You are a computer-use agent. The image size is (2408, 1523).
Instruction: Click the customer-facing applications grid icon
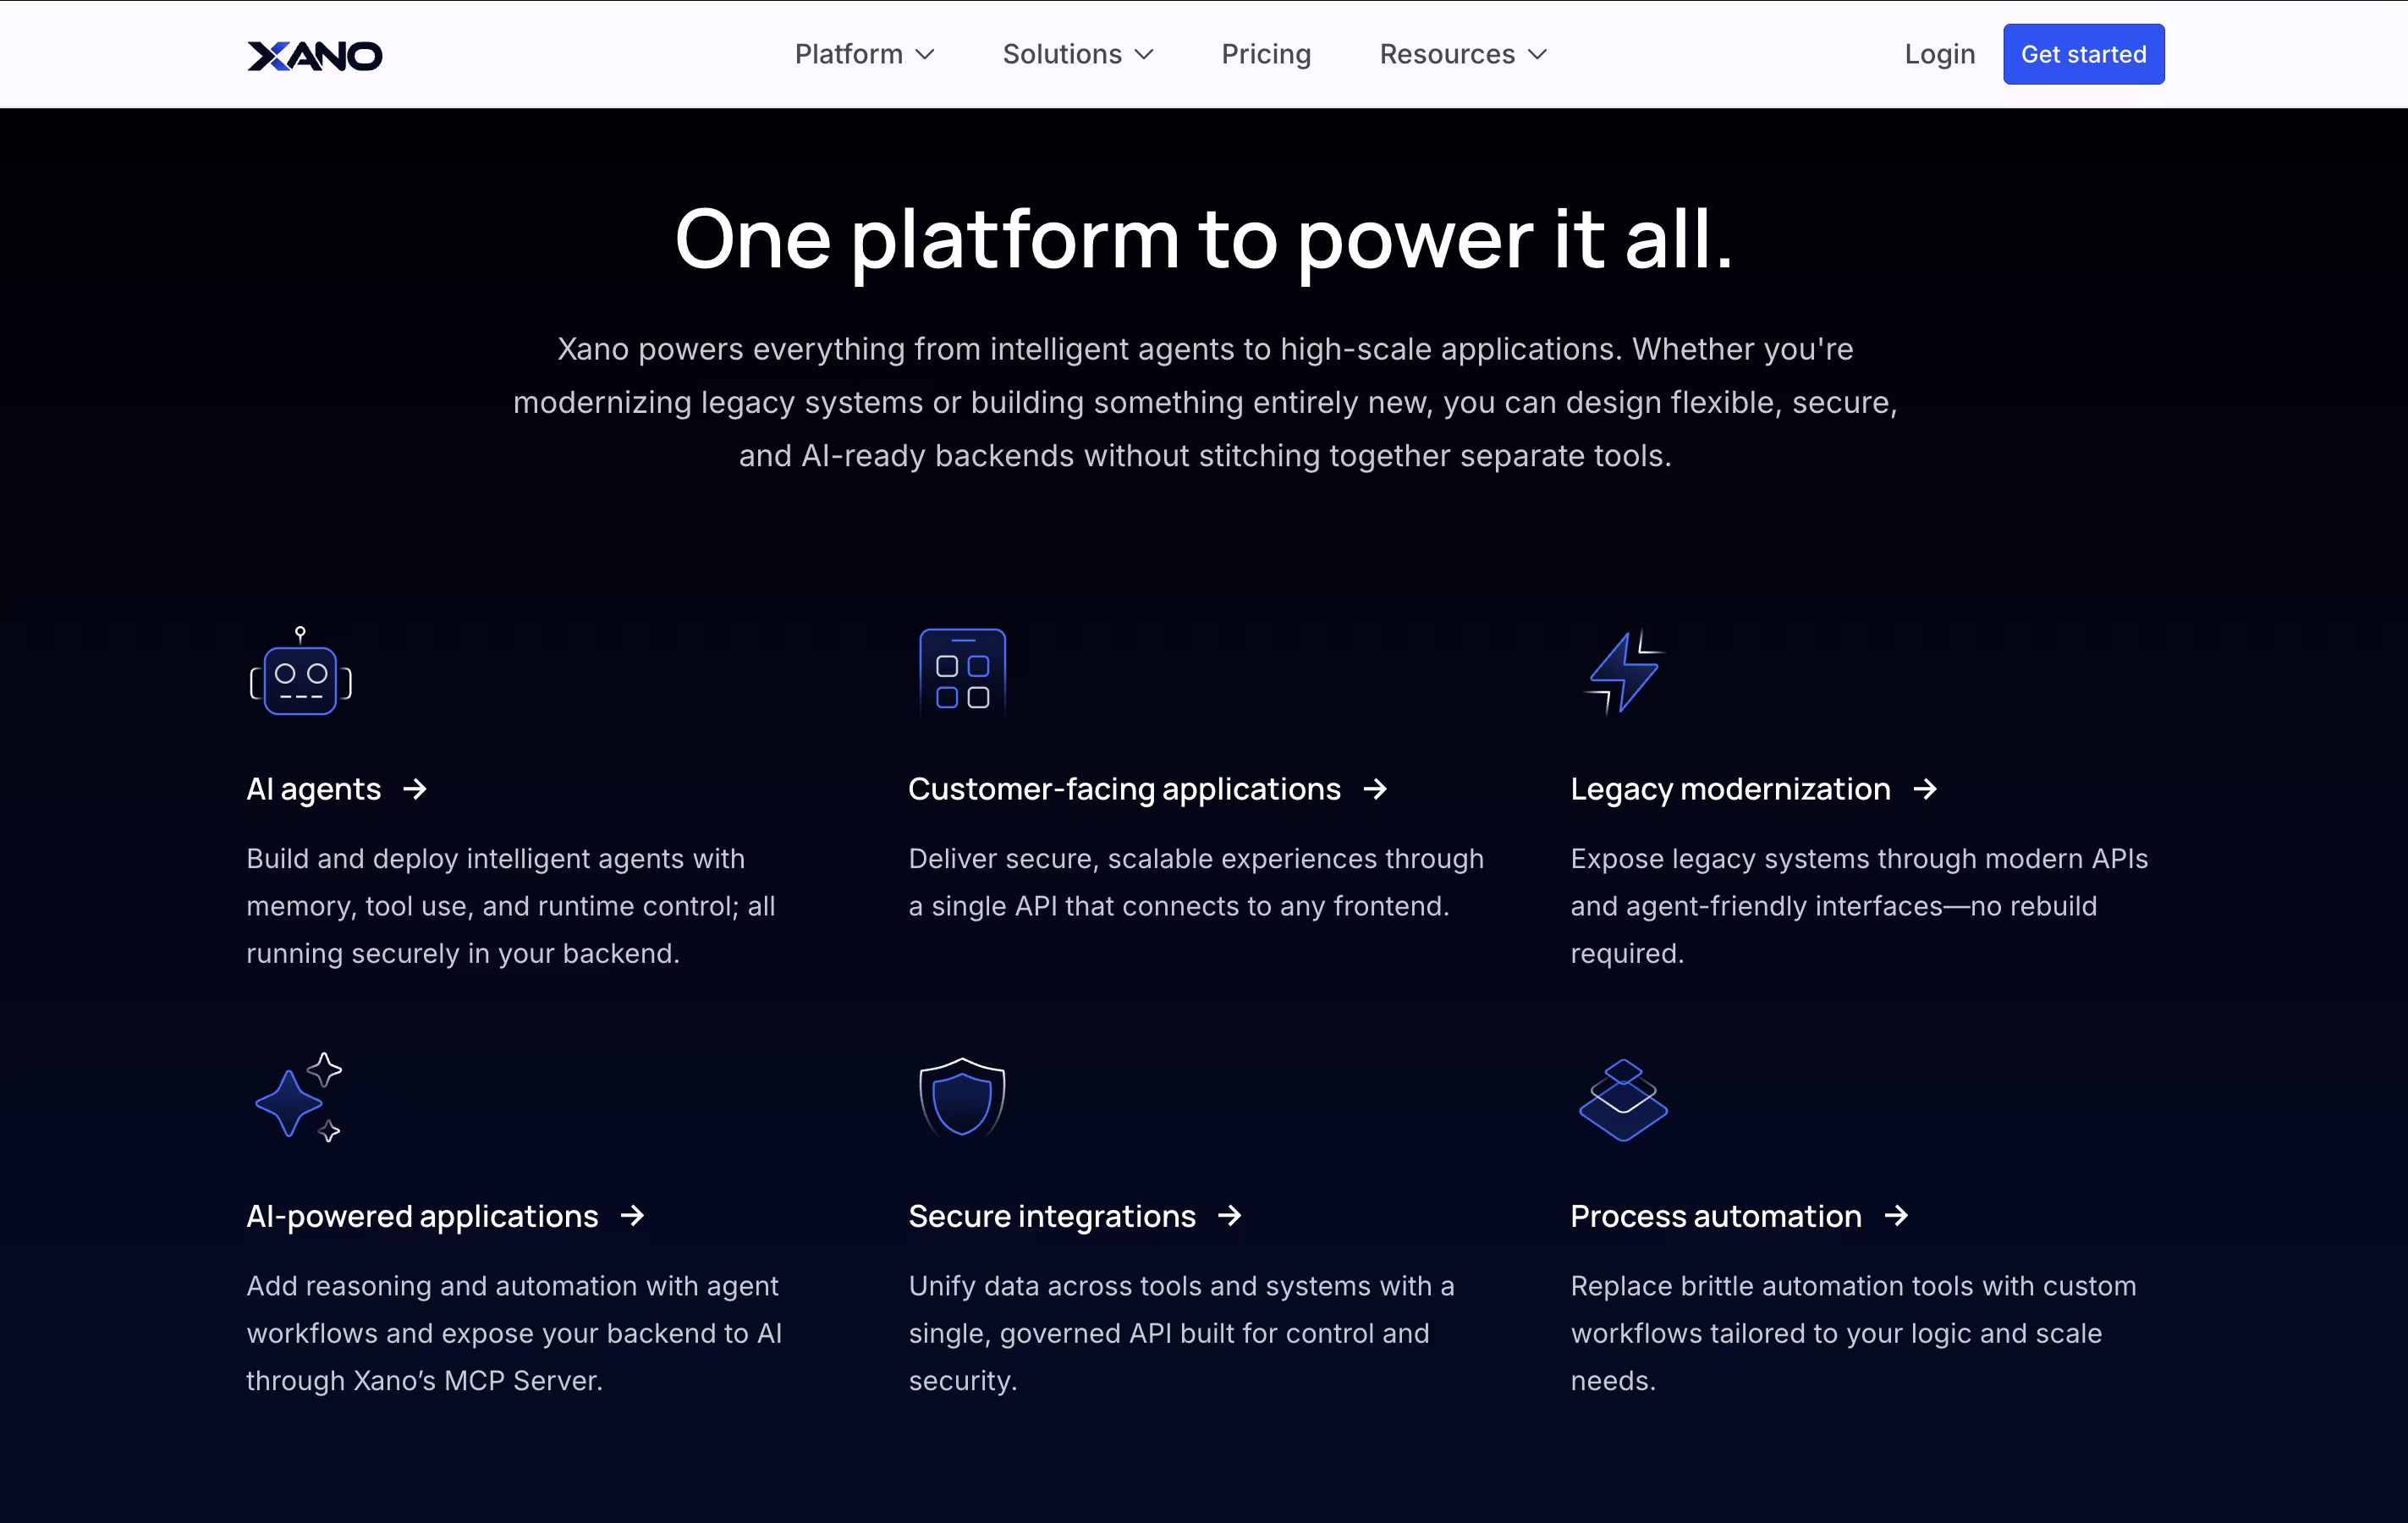click(x=962, y=671)
